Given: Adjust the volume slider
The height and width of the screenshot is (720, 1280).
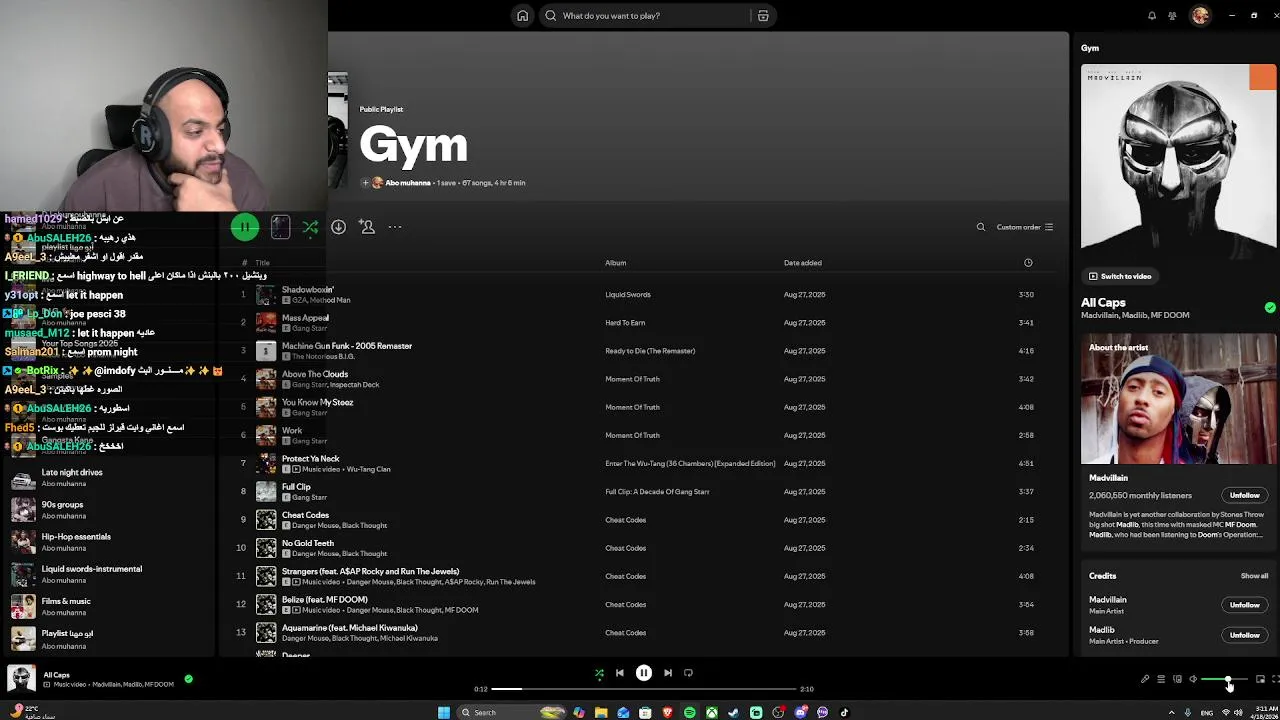Looking at the screenshot, I should click(1224, 679).
